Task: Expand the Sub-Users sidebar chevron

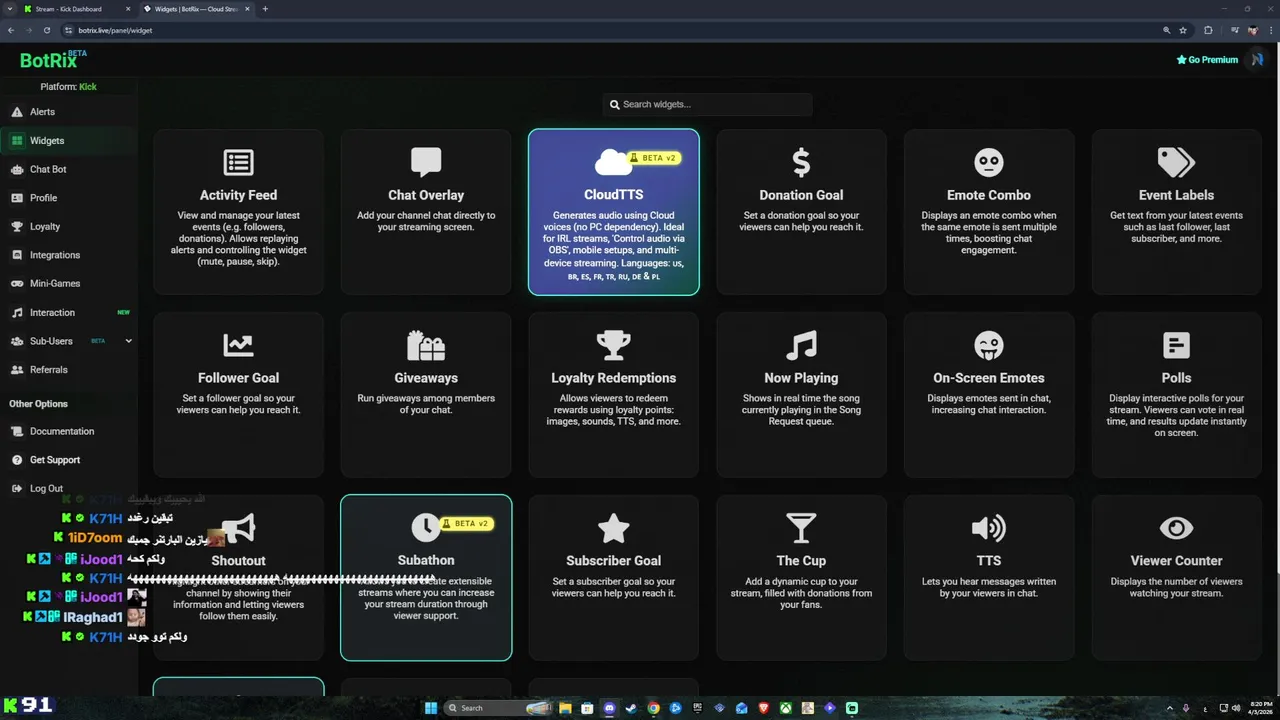Action: 128,341
